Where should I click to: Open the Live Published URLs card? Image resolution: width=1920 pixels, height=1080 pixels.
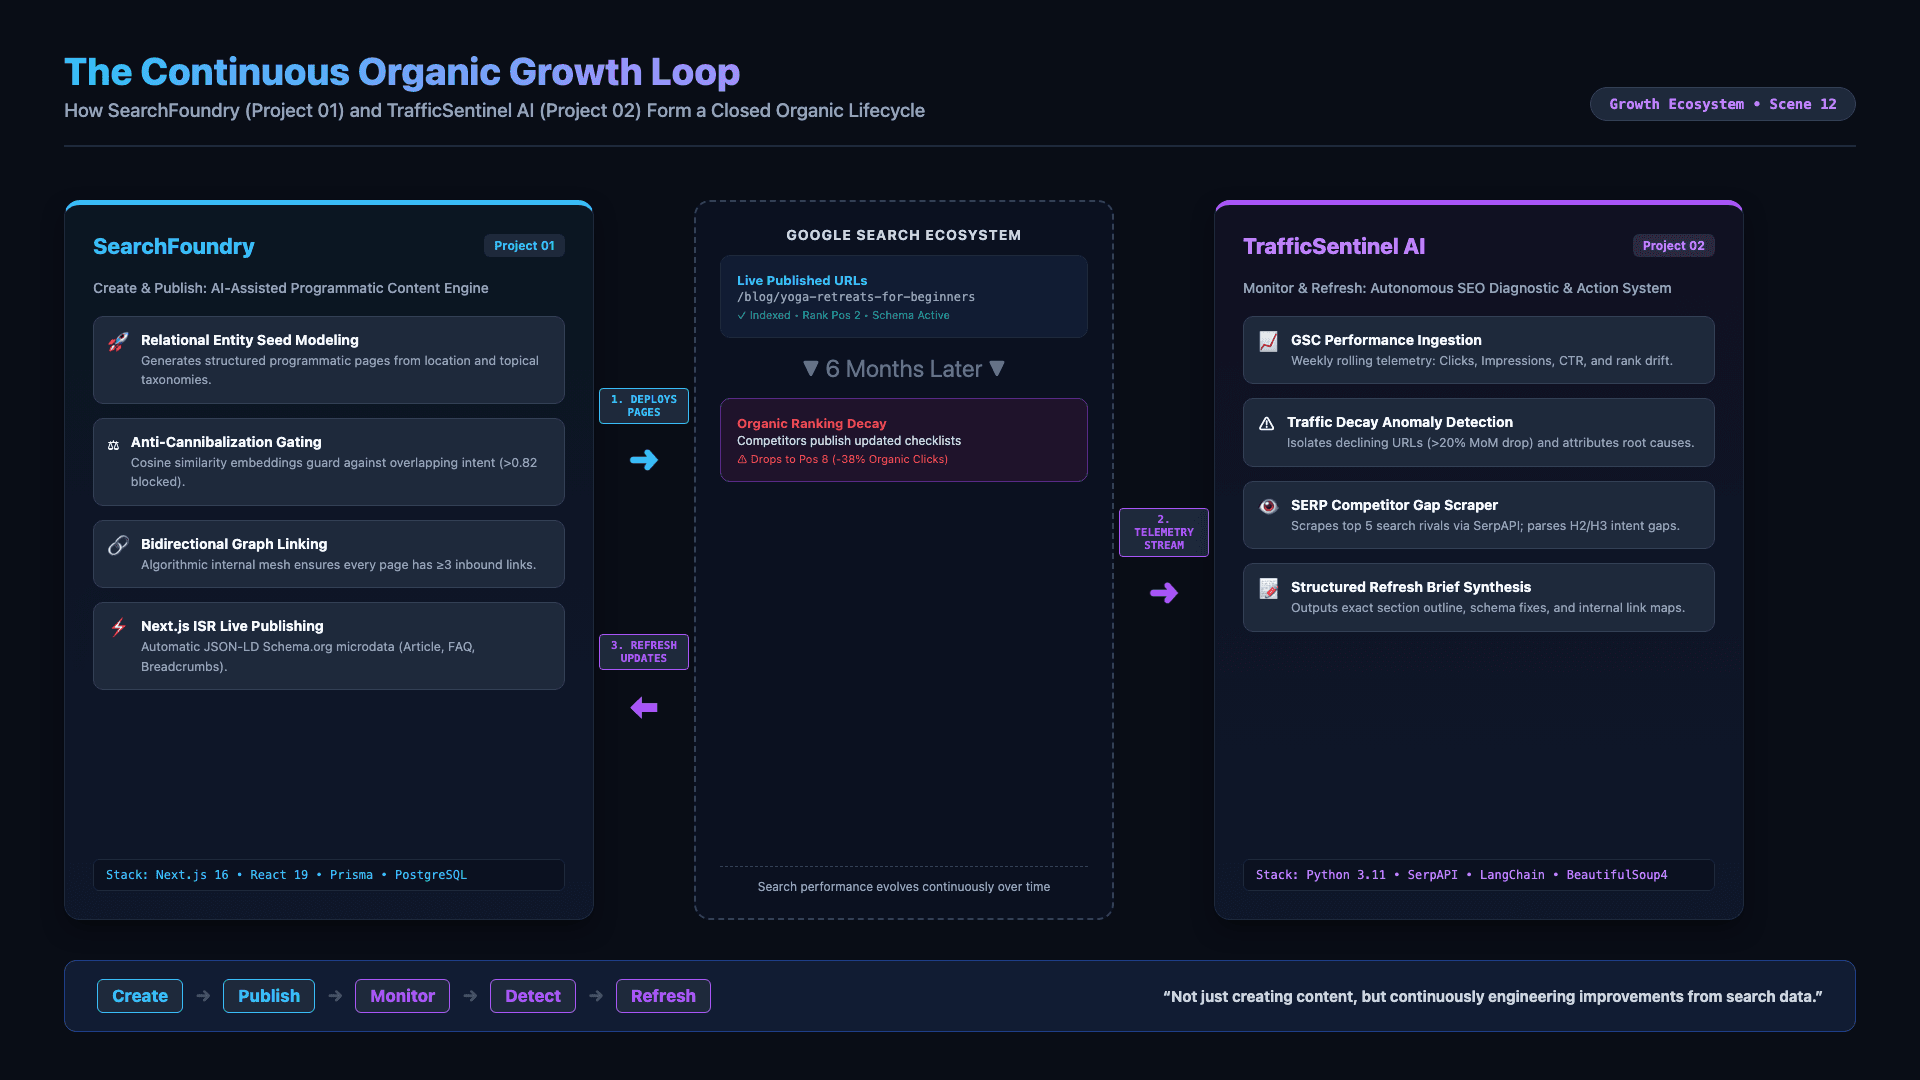click(904, 296)
